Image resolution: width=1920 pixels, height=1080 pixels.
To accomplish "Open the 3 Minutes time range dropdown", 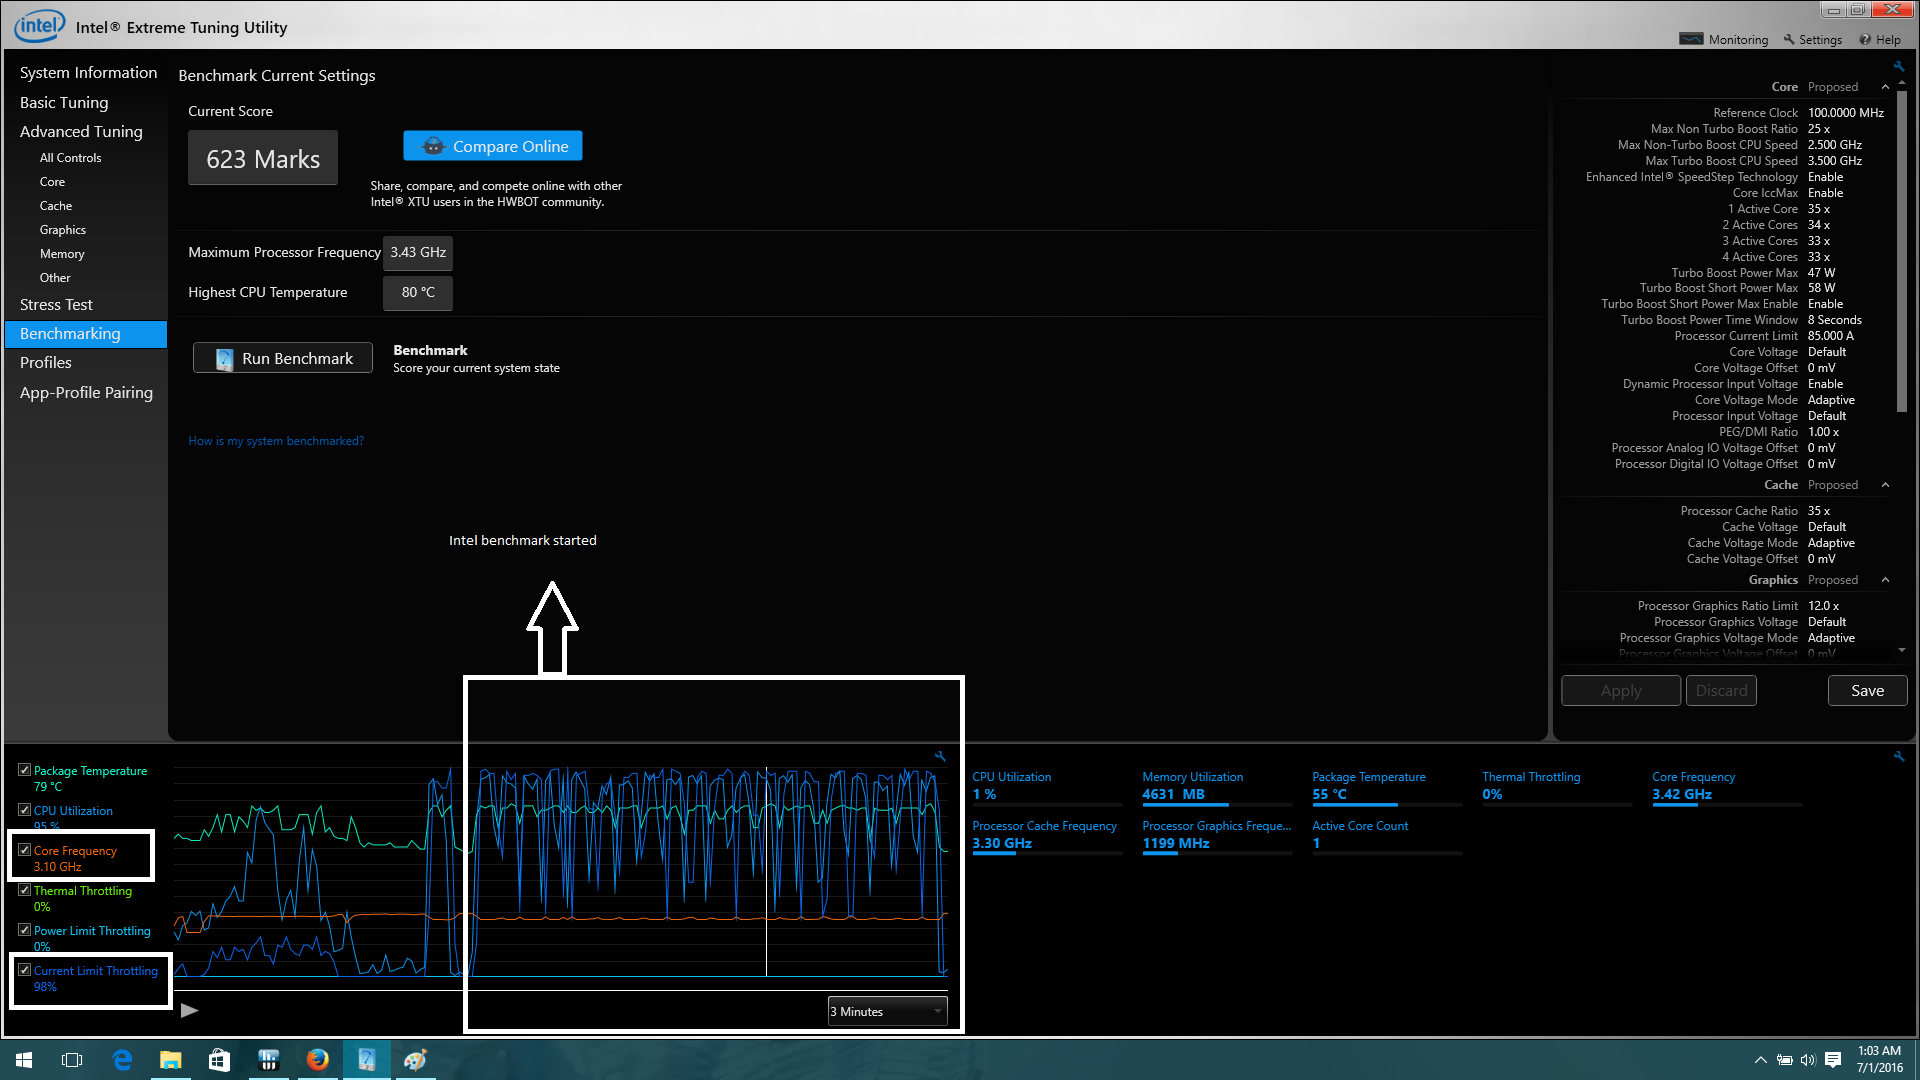I will click(887, 1012).
